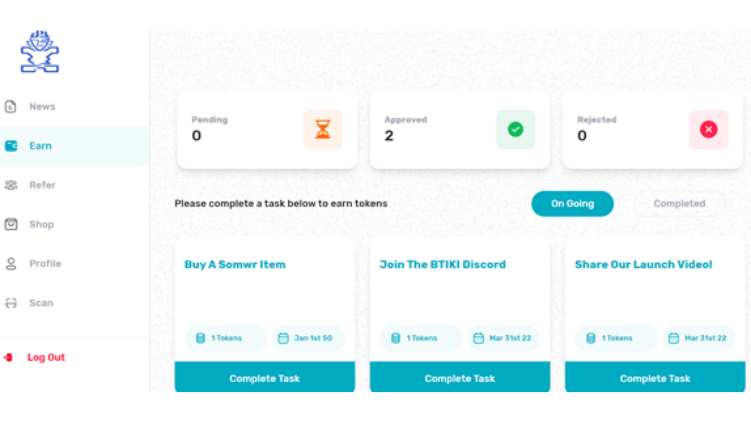The height and width of the screenshot is (423, 751).
Task: Click the Scan icon in sidebar
Action: tap(11, 303)
